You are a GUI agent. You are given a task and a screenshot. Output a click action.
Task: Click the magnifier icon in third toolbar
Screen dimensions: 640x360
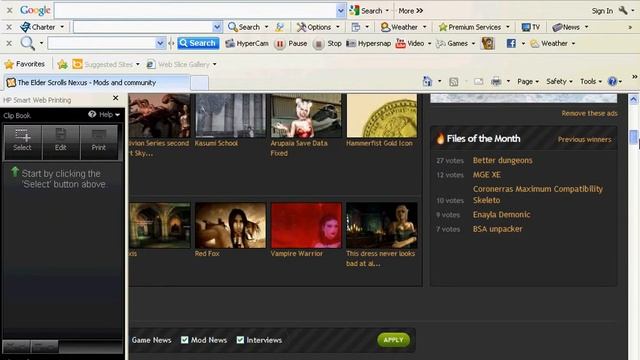tap(27, 43)
